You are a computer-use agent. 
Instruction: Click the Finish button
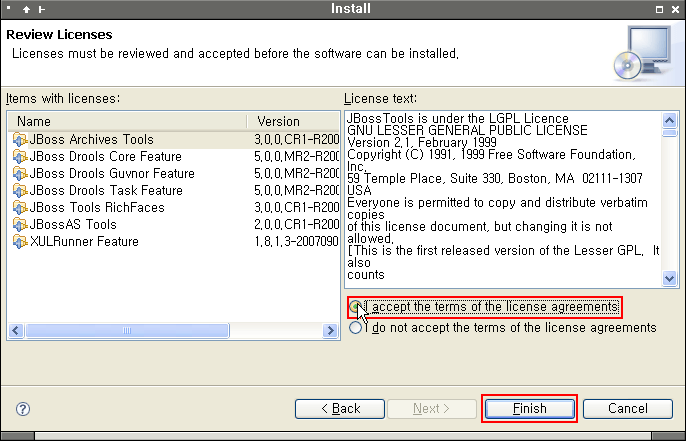coord(529,409)
